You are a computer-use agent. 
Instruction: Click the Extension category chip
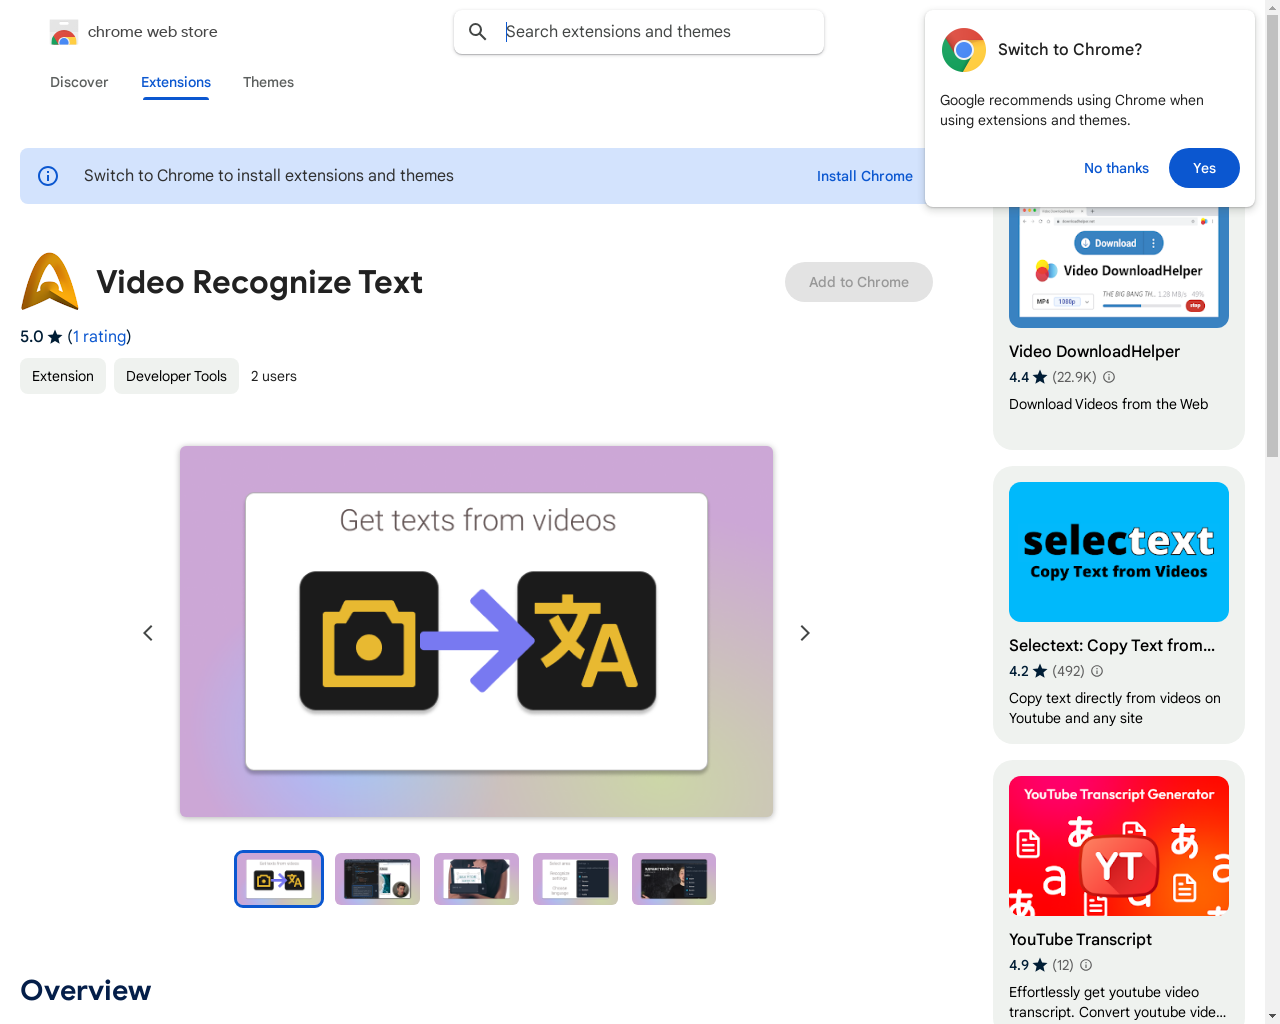tap(63, 376)
